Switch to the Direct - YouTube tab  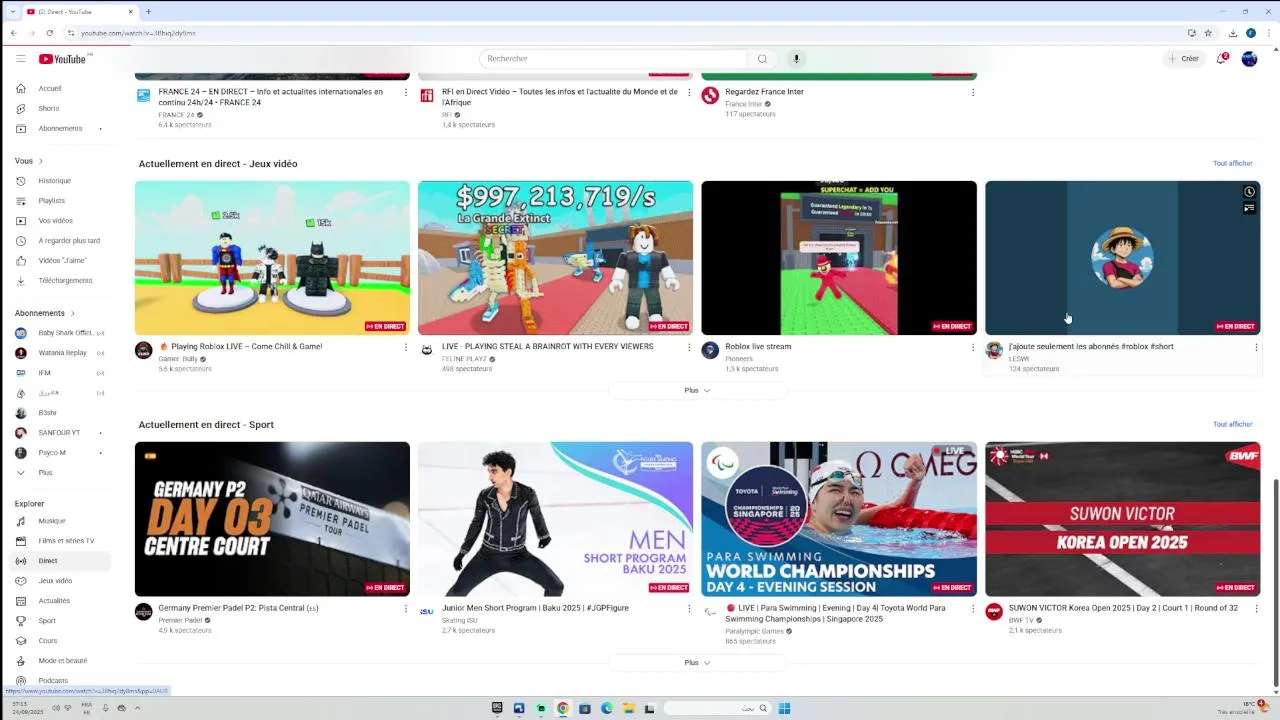[80, 12]
